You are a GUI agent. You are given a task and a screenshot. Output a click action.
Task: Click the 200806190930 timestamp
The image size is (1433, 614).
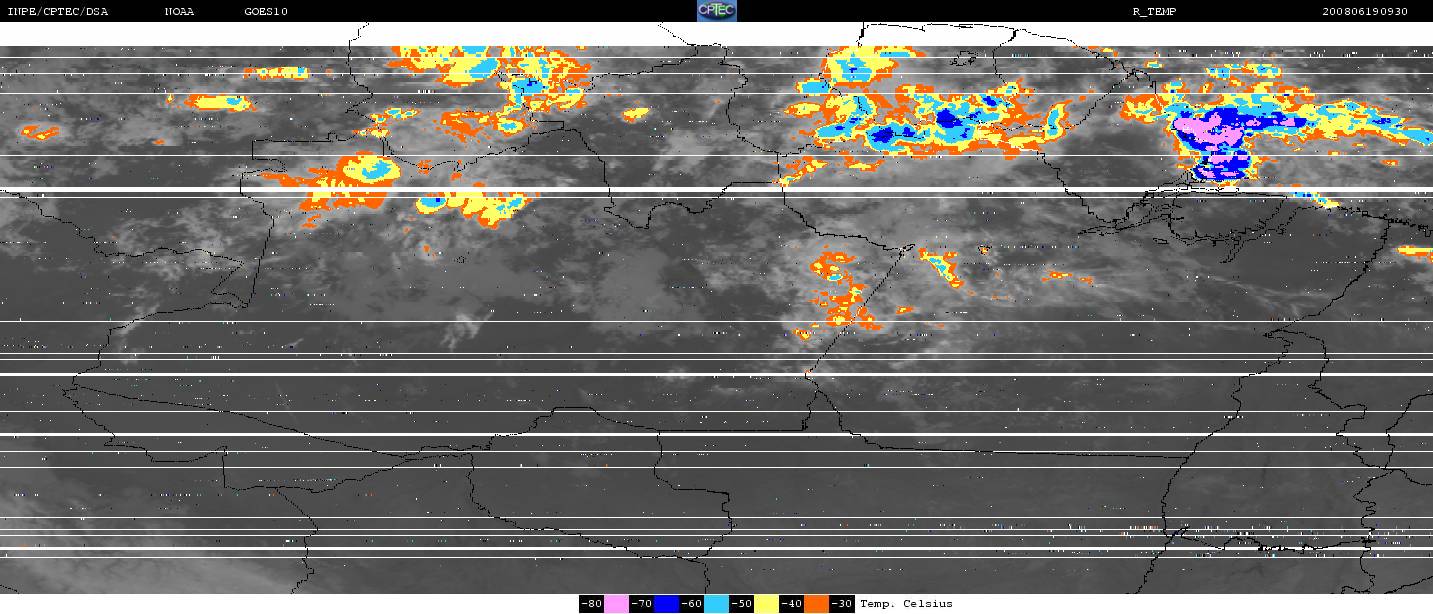tap(1365, 12)
